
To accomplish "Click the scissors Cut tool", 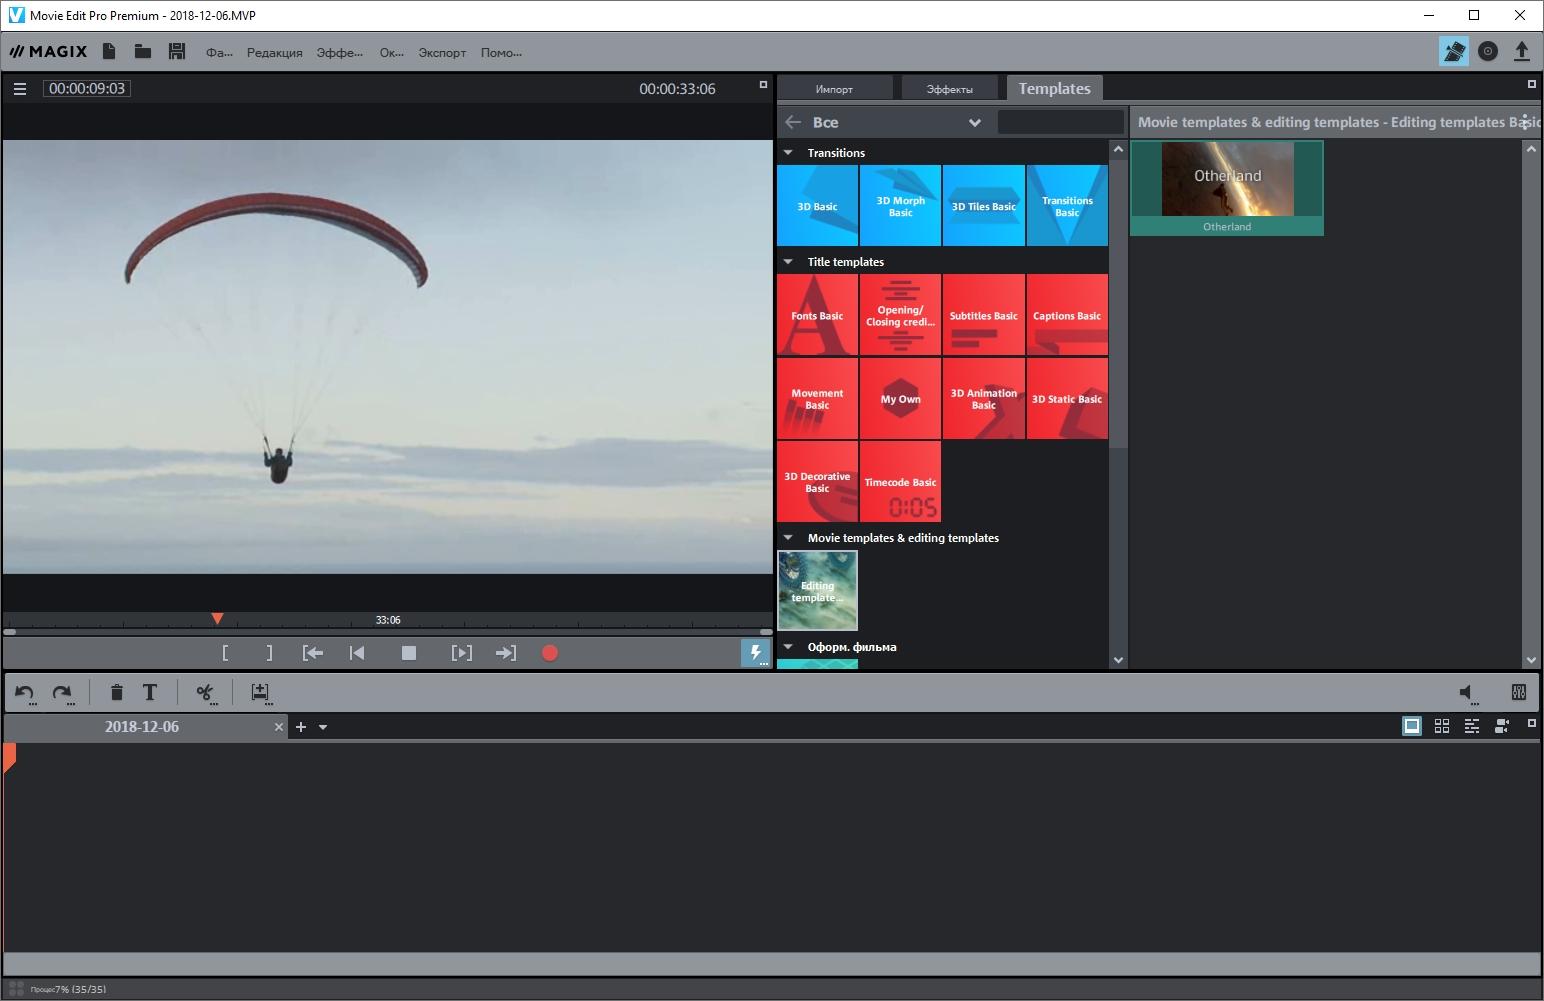I will click(205, 692).
